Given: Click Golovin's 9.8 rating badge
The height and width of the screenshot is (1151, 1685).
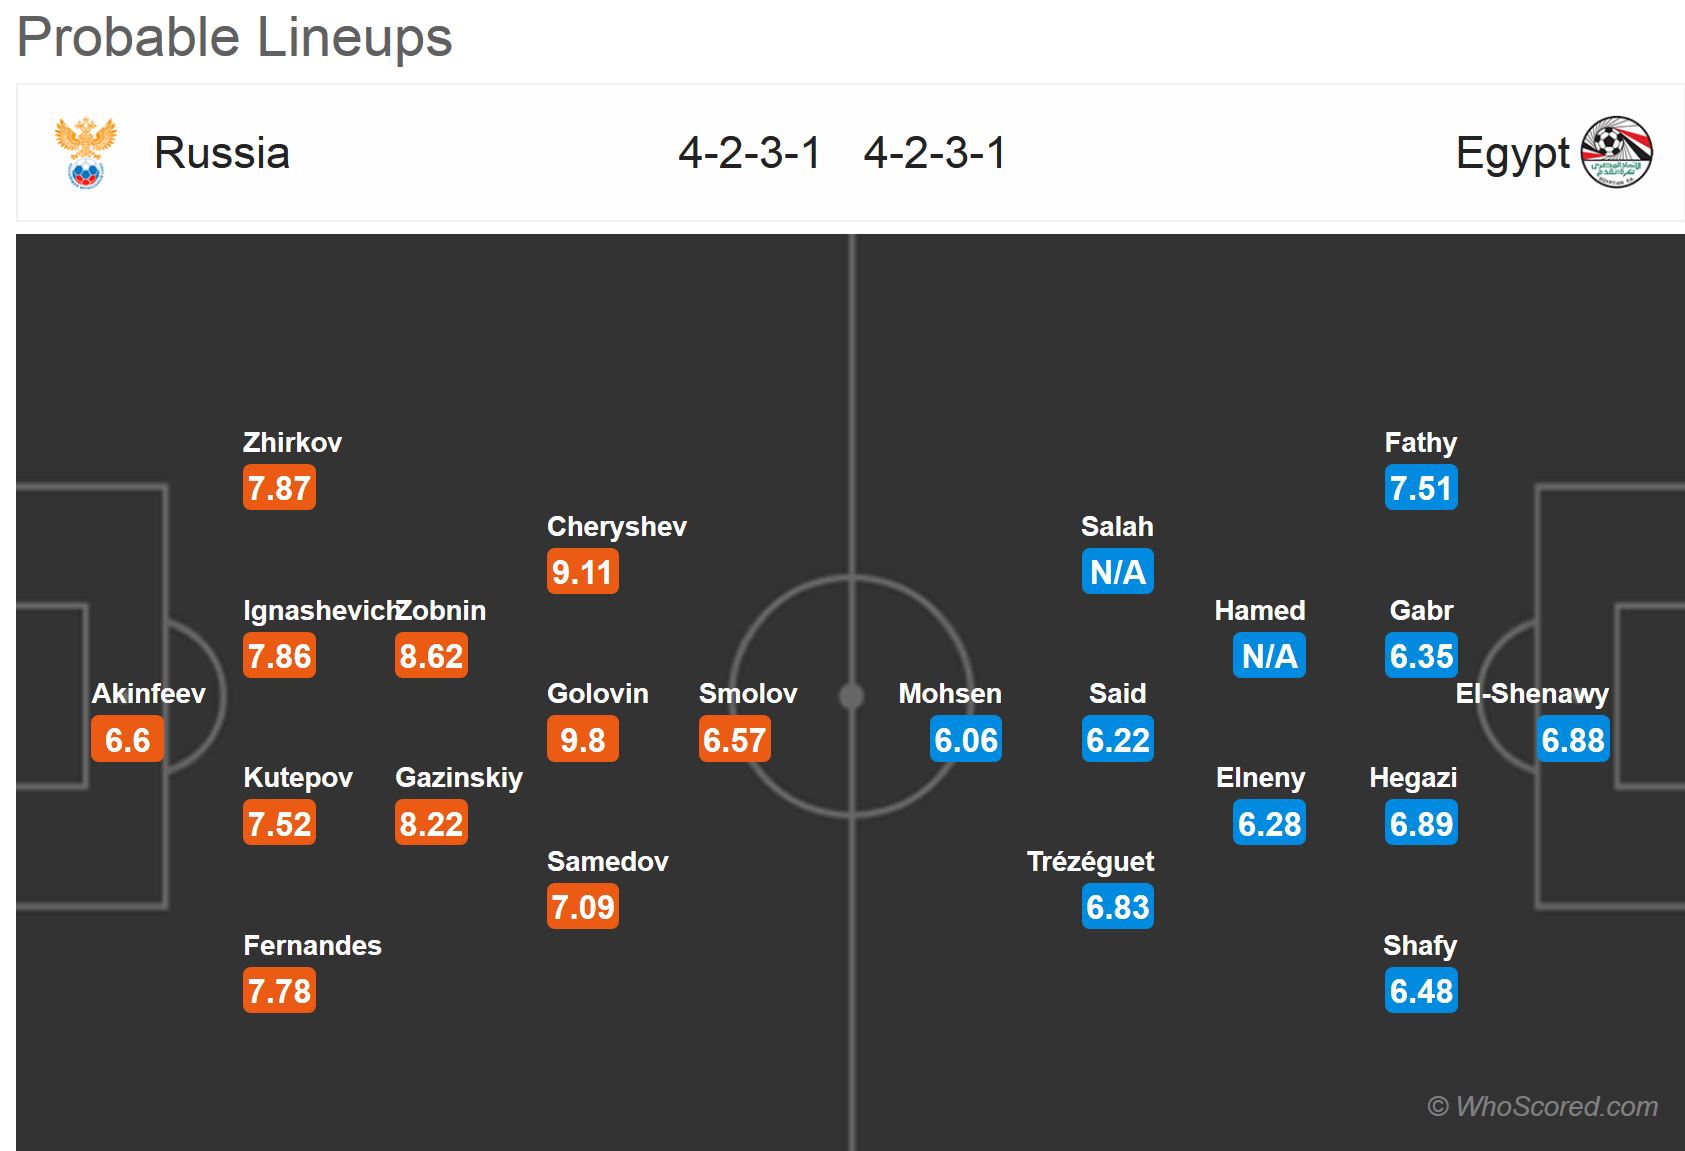Looking at the screenshot, I should 583,740.
